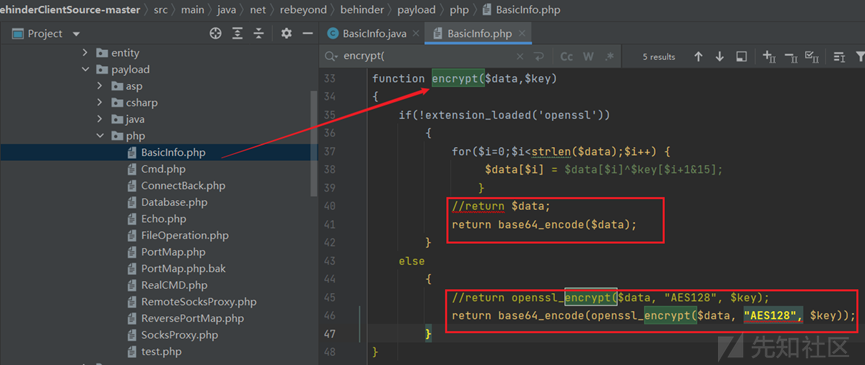Jump to previous search occurrence arrow

tap(698, 56)
